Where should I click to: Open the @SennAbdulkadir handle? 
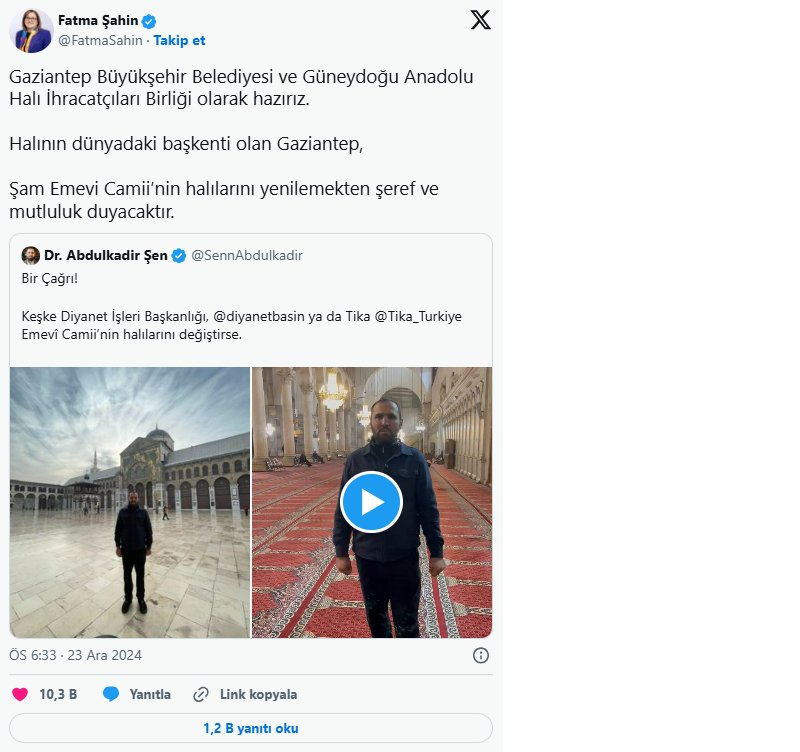246,256
